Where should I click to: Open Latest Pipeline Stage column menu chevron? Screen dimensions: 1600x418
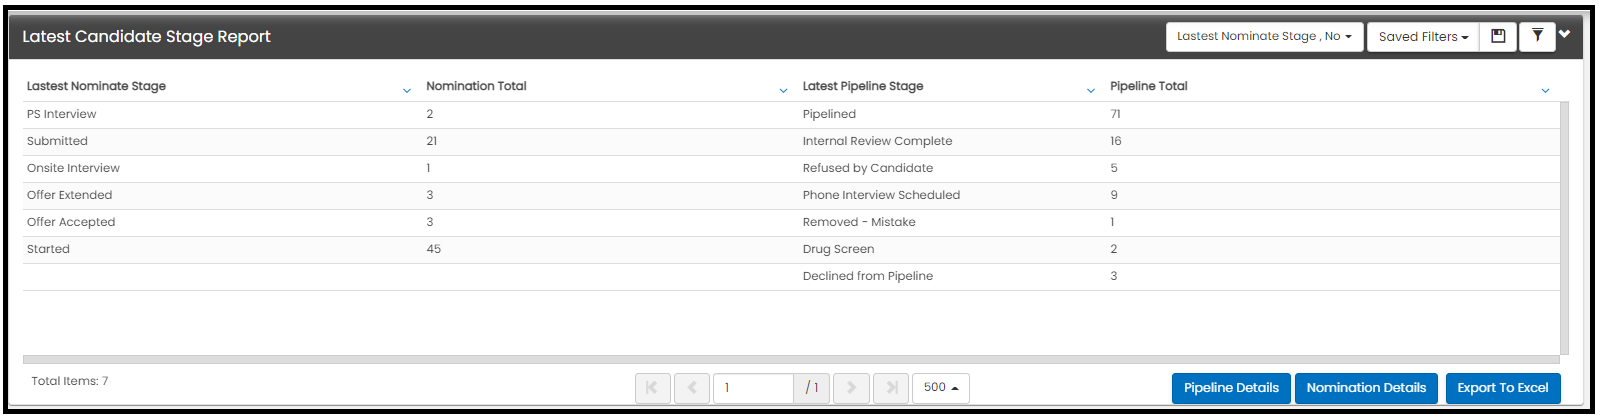pyautogui.click(x=1091, y=90)
